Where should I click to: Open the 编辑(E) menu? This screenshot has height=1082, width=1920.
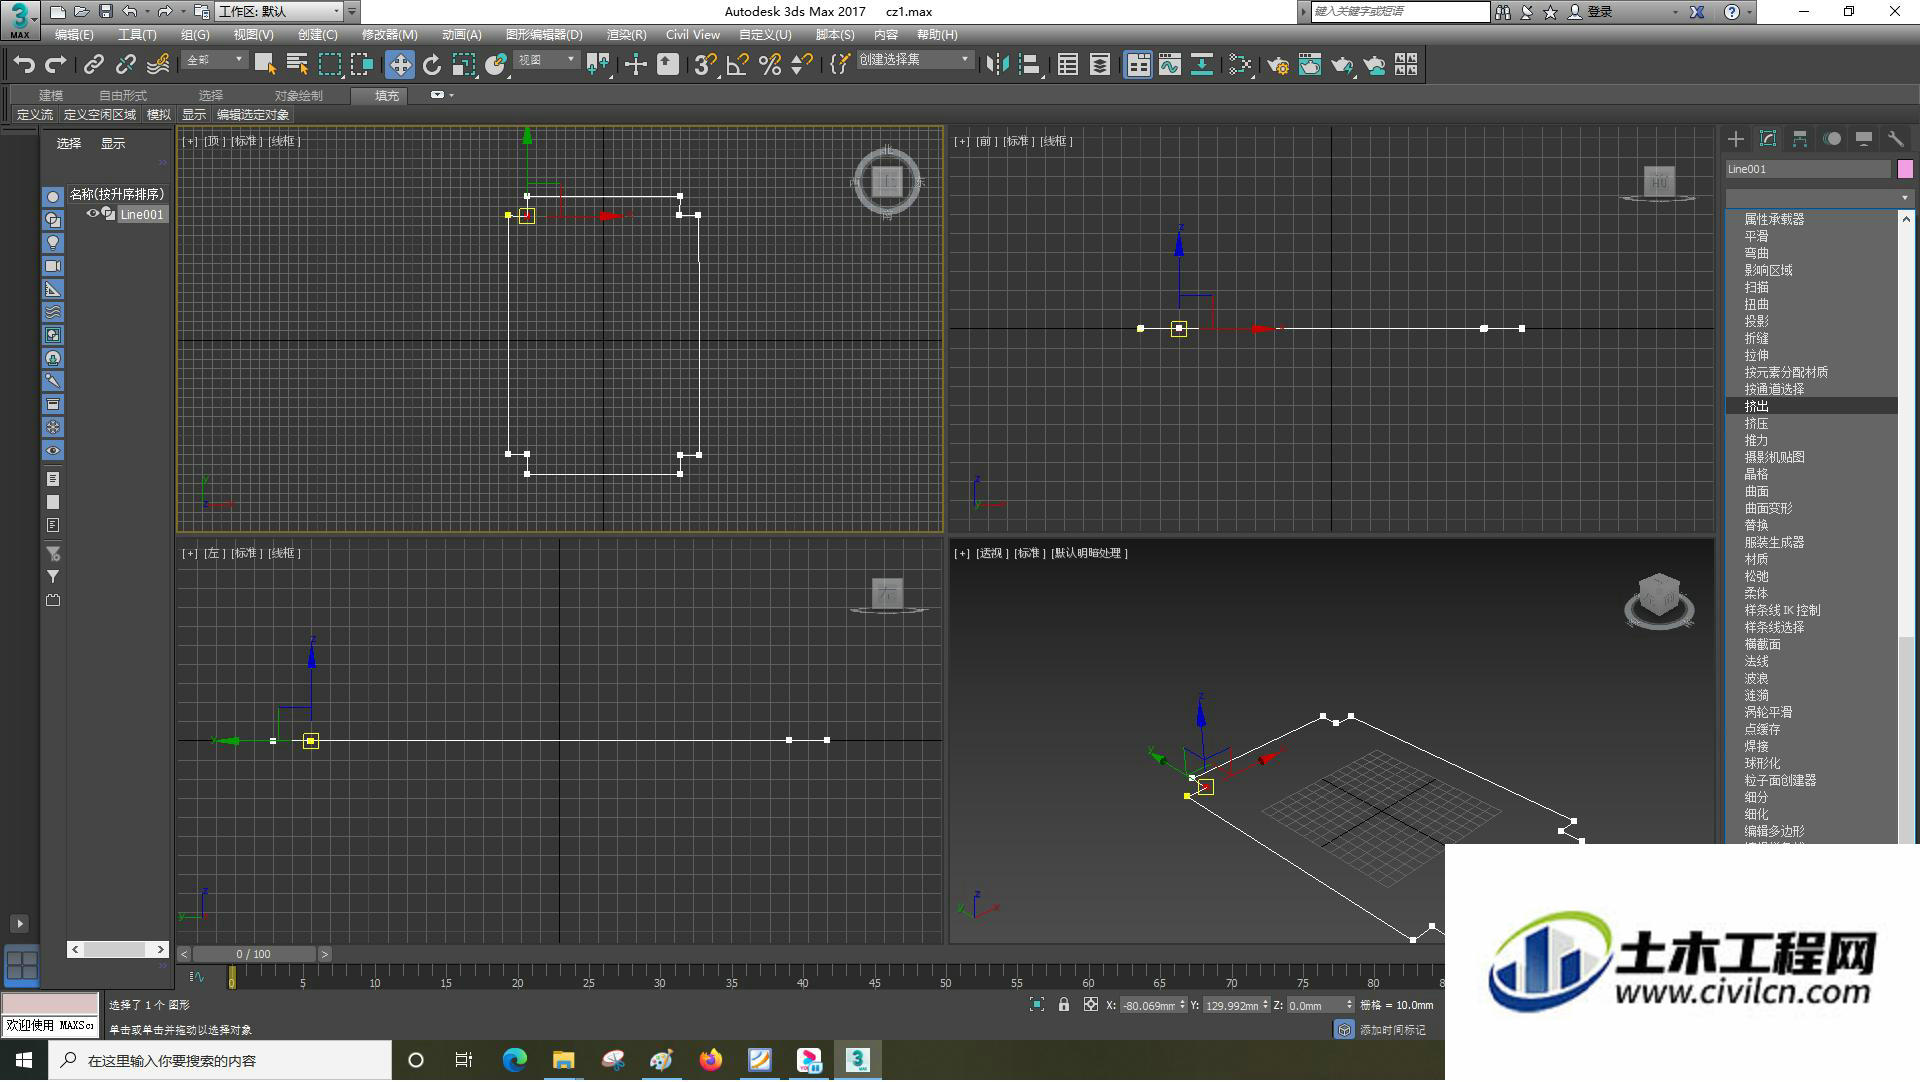(x=74, y=35)
